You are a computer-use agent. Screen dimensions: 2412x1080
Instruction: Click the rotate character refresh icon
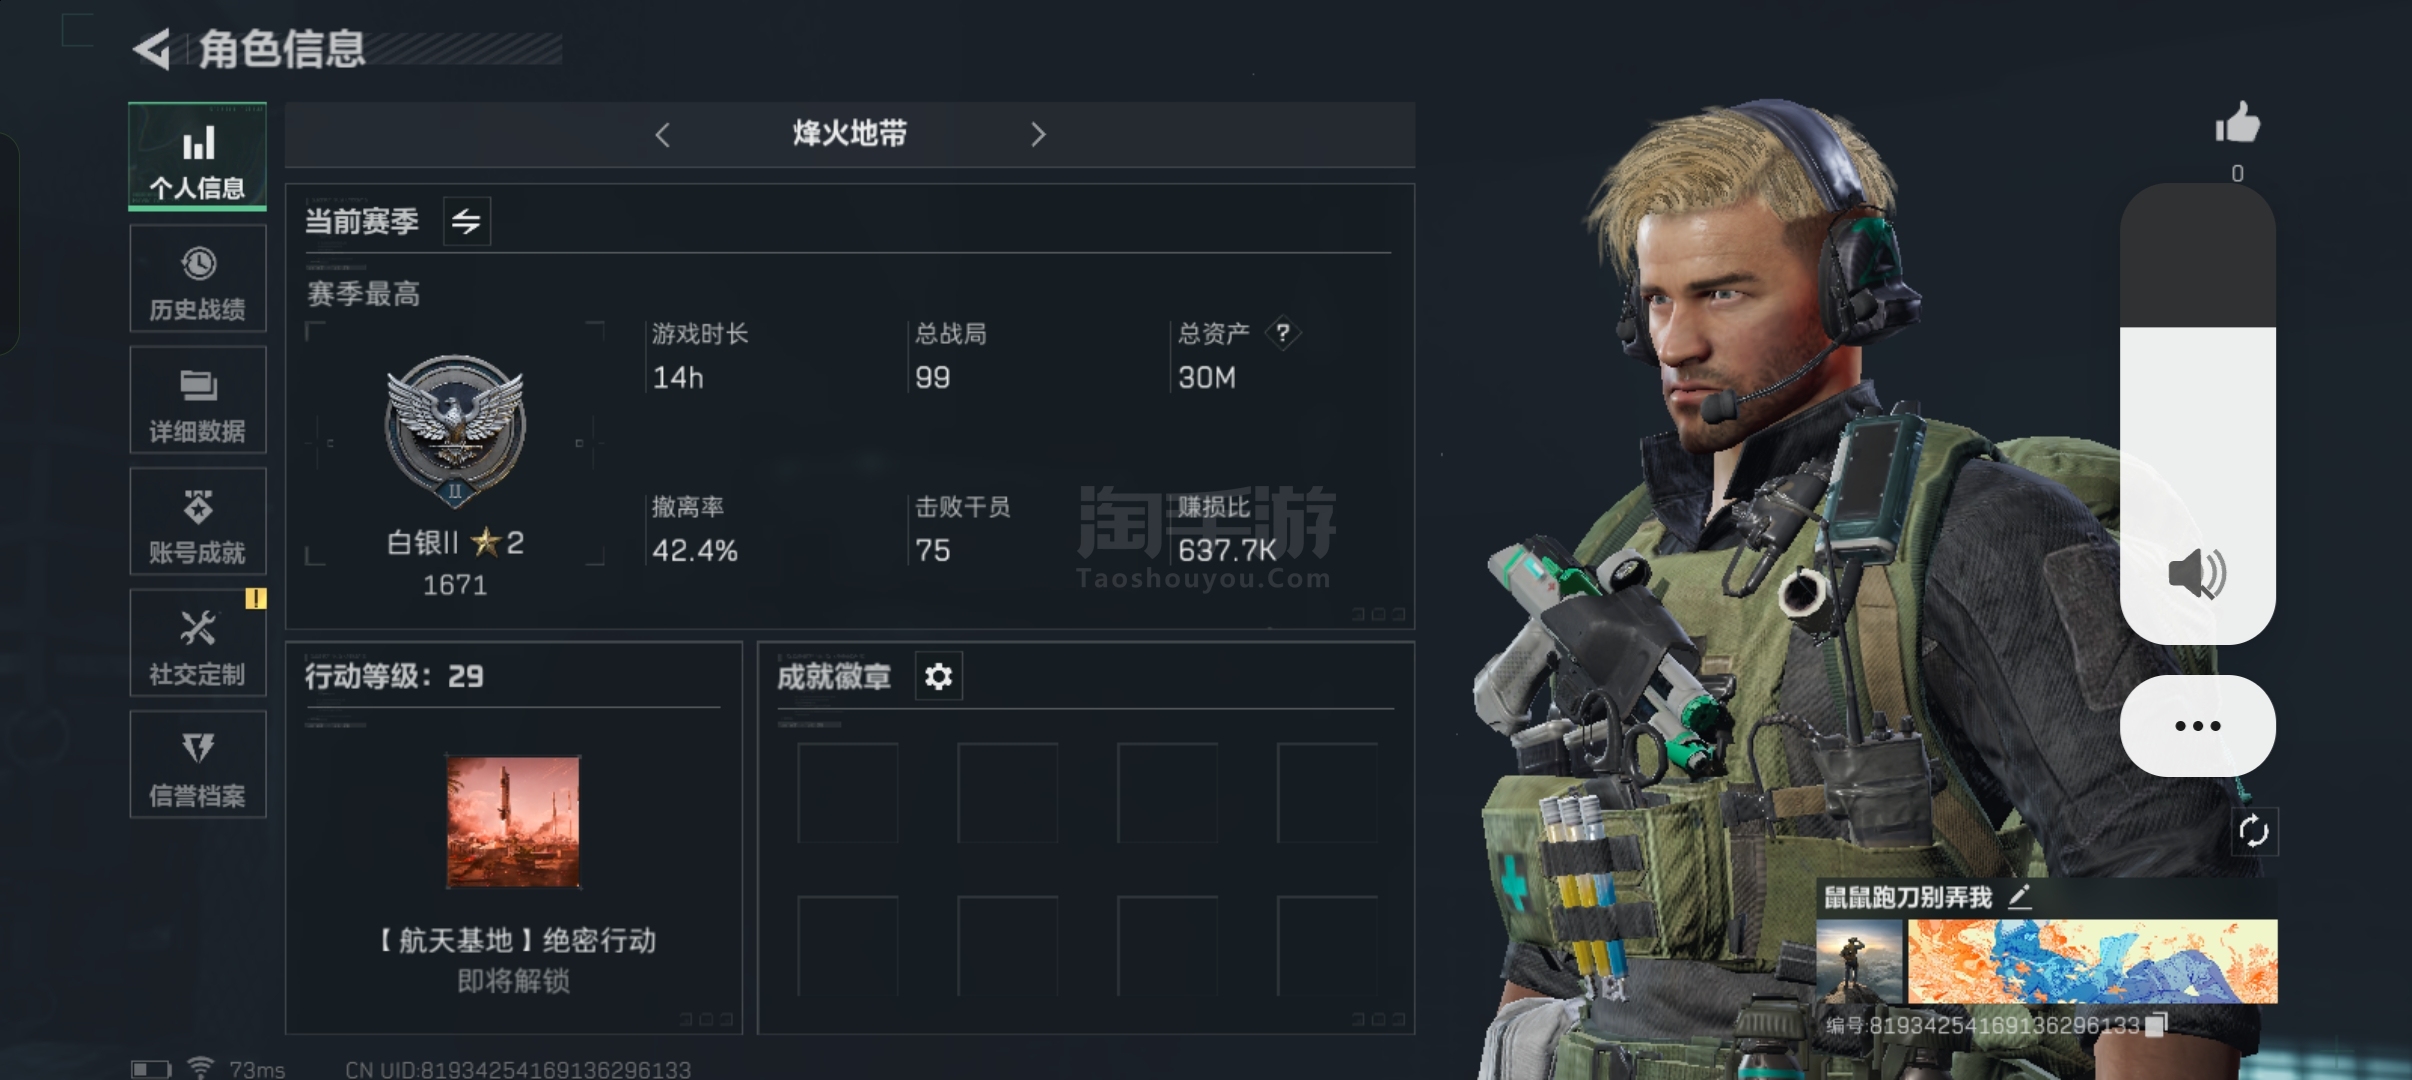[x=2254, y=831]
